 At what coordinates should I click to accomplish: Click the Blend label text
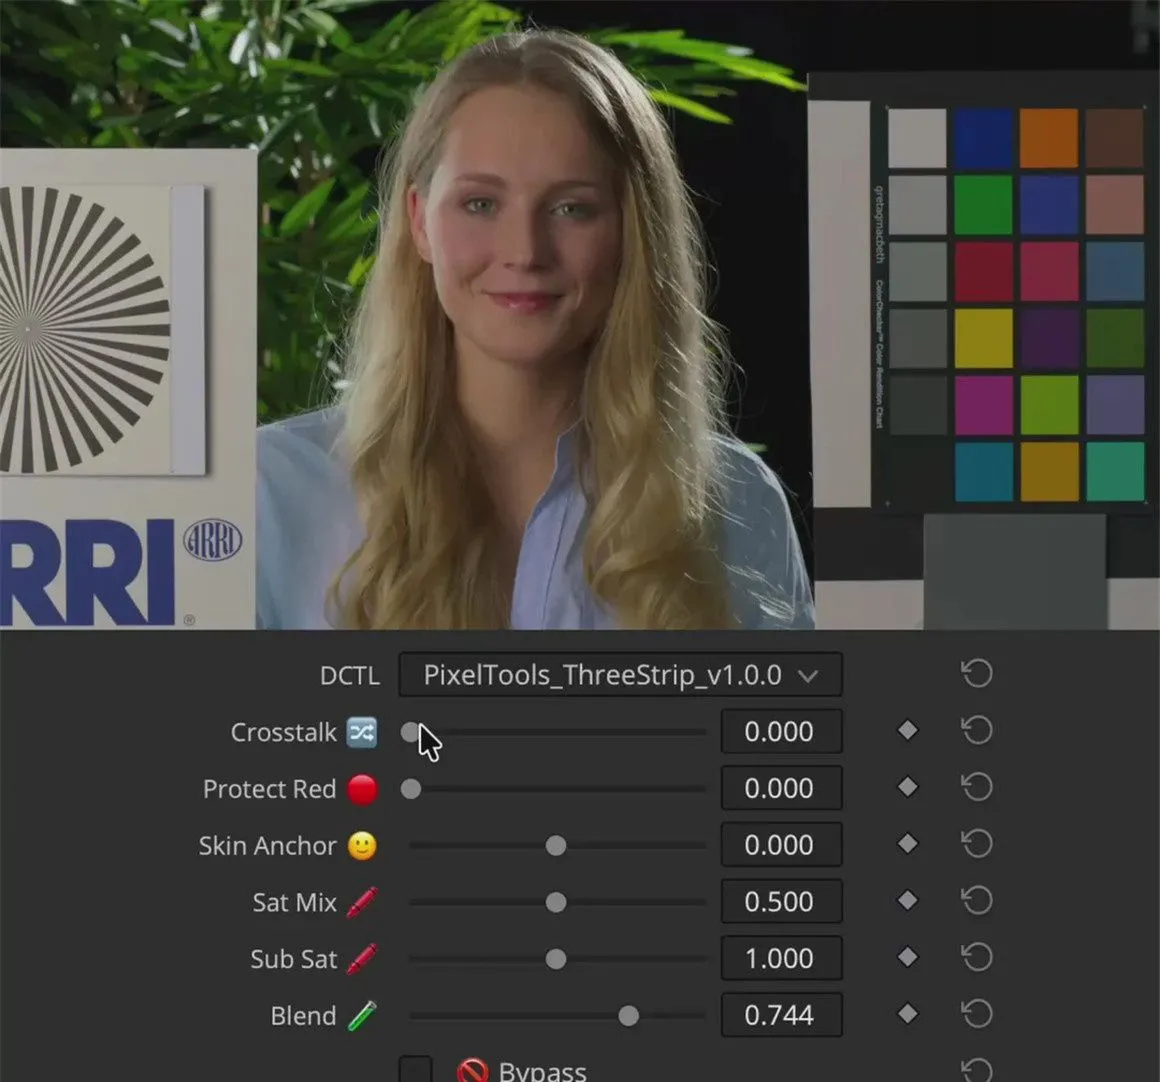303,1015
